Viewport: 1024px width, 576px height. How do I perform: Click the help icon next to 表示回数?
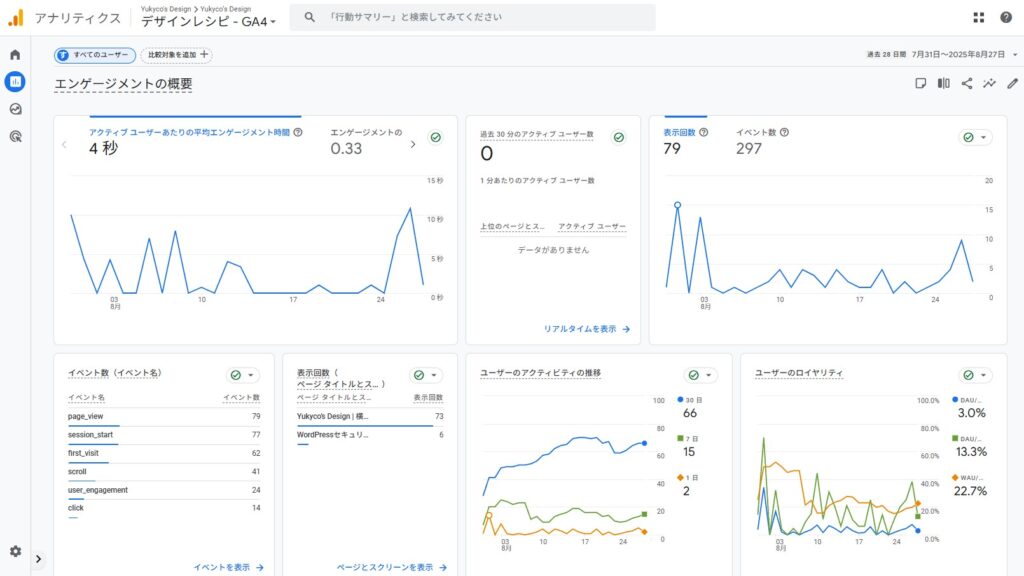pos(703,133)
